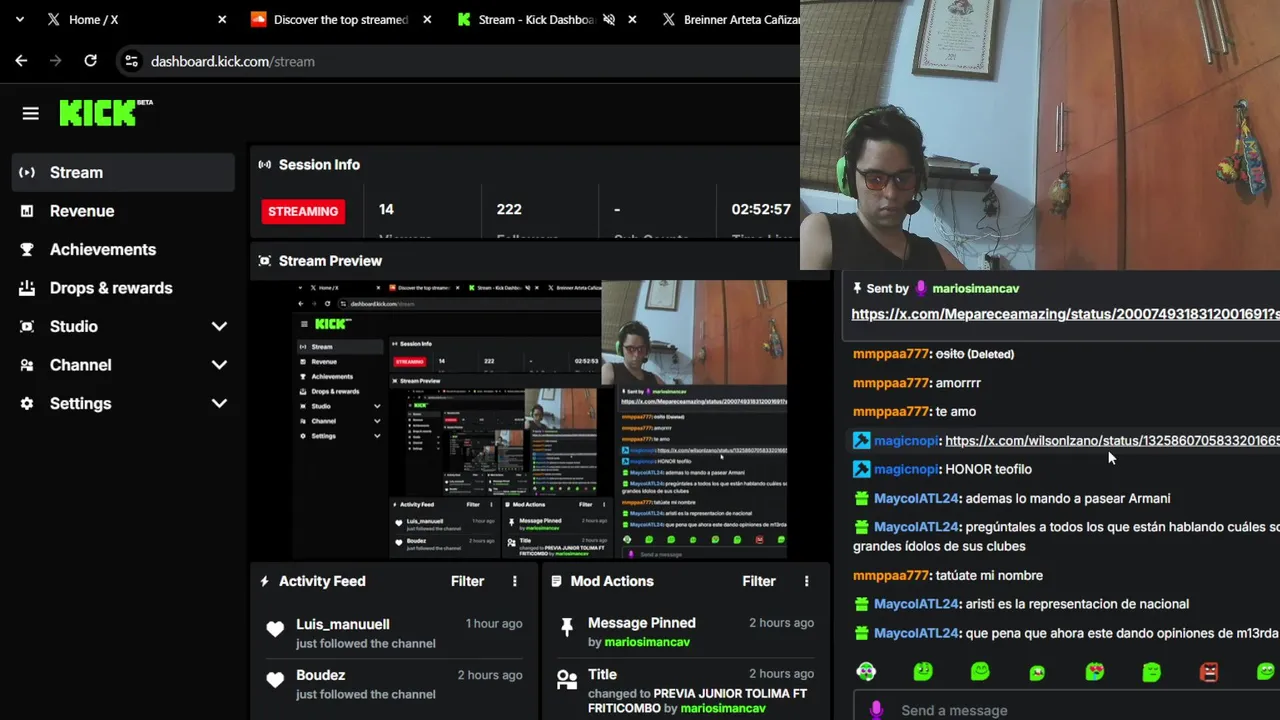The image size is (1280, 720).
Task: Expand the Channel section chevron
Action: point(219,365)
